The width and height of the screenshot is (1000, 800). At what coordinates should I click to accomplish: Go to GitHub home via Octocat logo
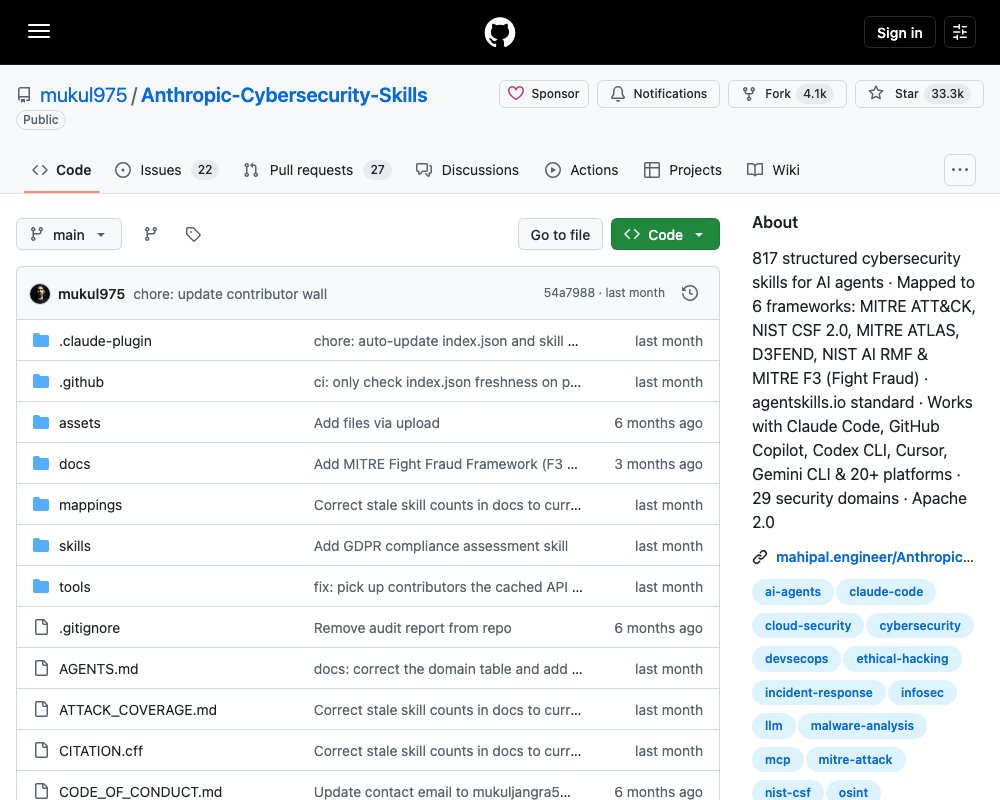(499, 32)
